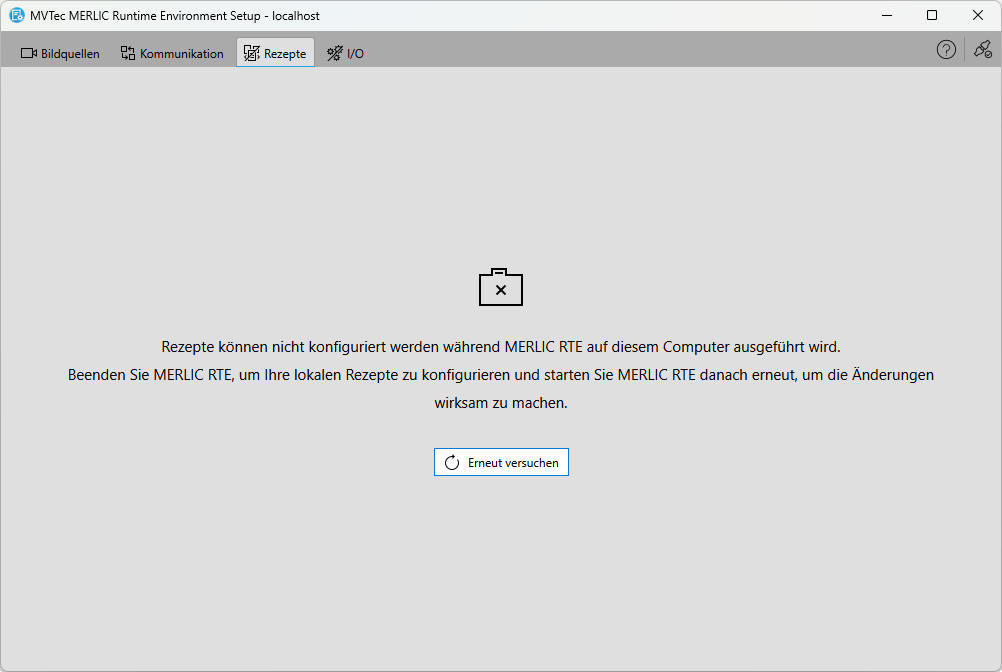The height and width of the screenshot is (672, 1002).
Task: Minimize the MERLIC setup window
Action: [x=886, y=15]
